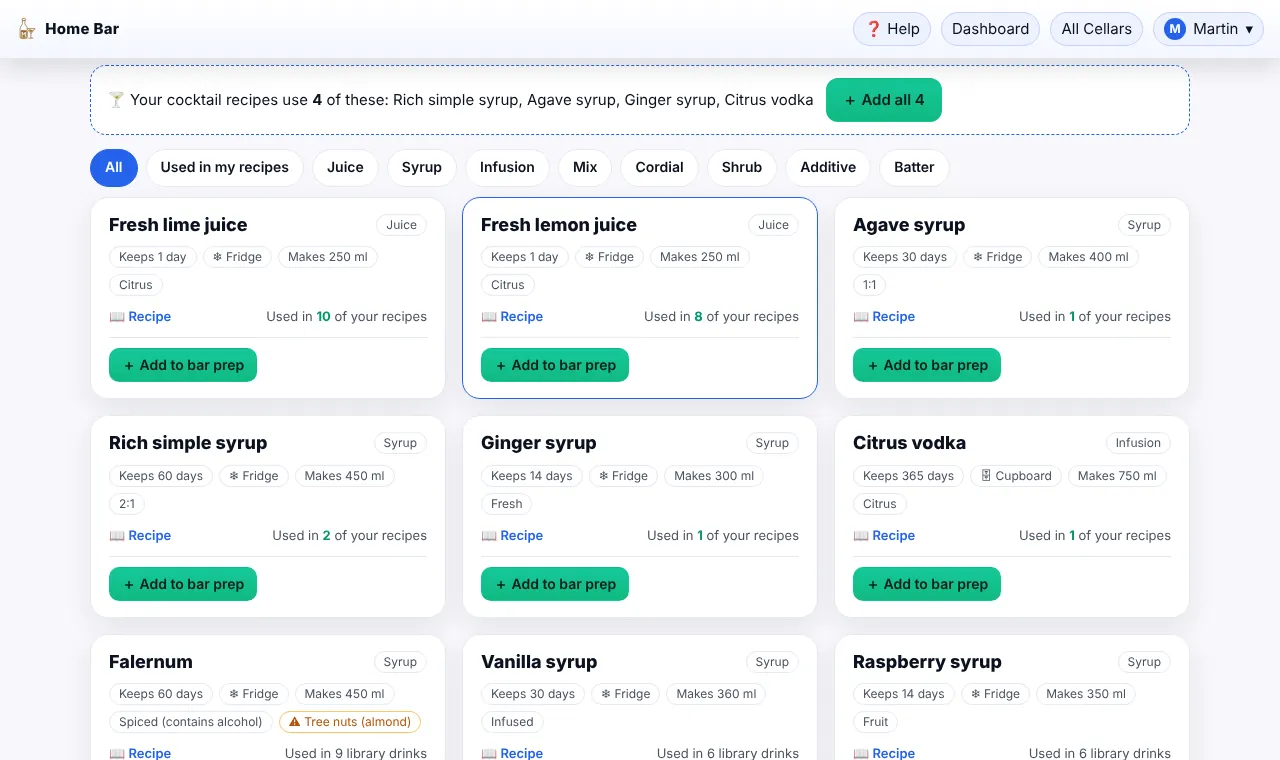Click the Fresh lime juice card title
Viewport: 1280px width, 760px height.
pos(178,225)
